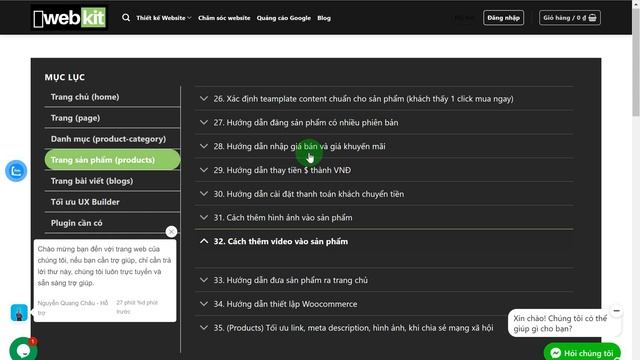Open the shopping cart basket icon
This screenshot has height=360, width=640.
click(x=593, y=18)
